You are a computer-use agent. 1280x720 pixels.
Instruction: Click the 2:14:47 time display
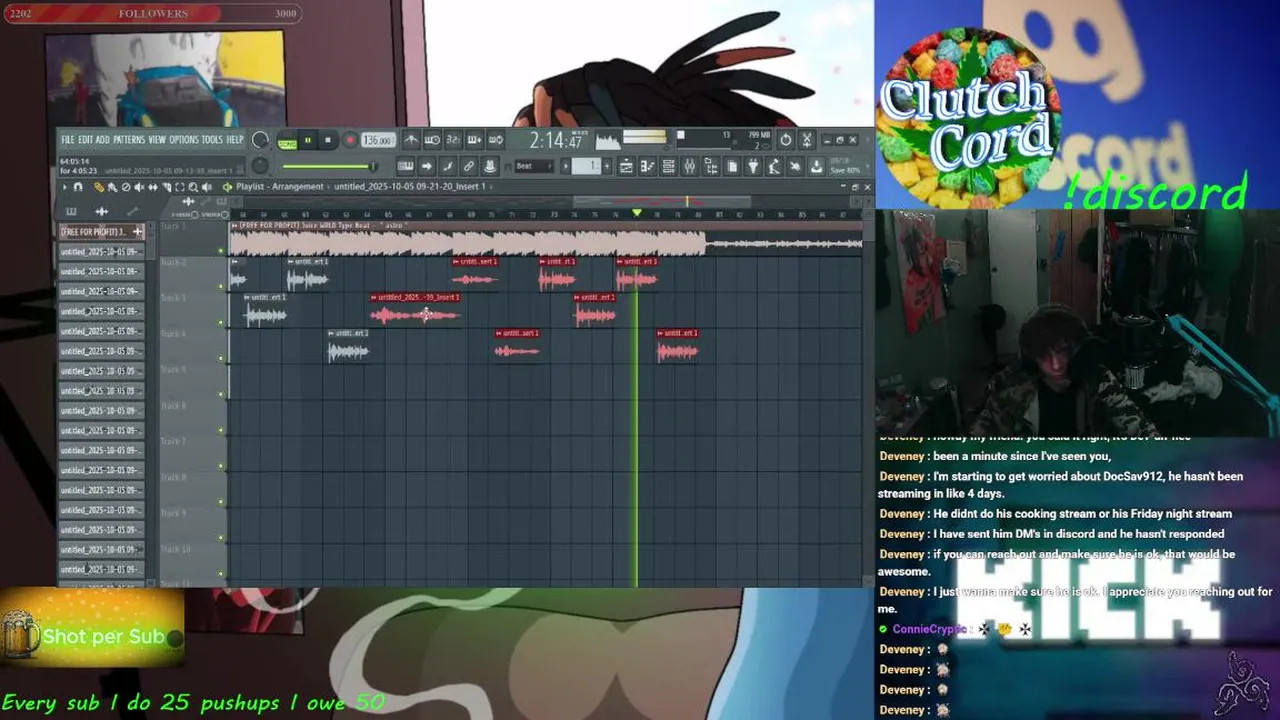click(x=556, y=141)
